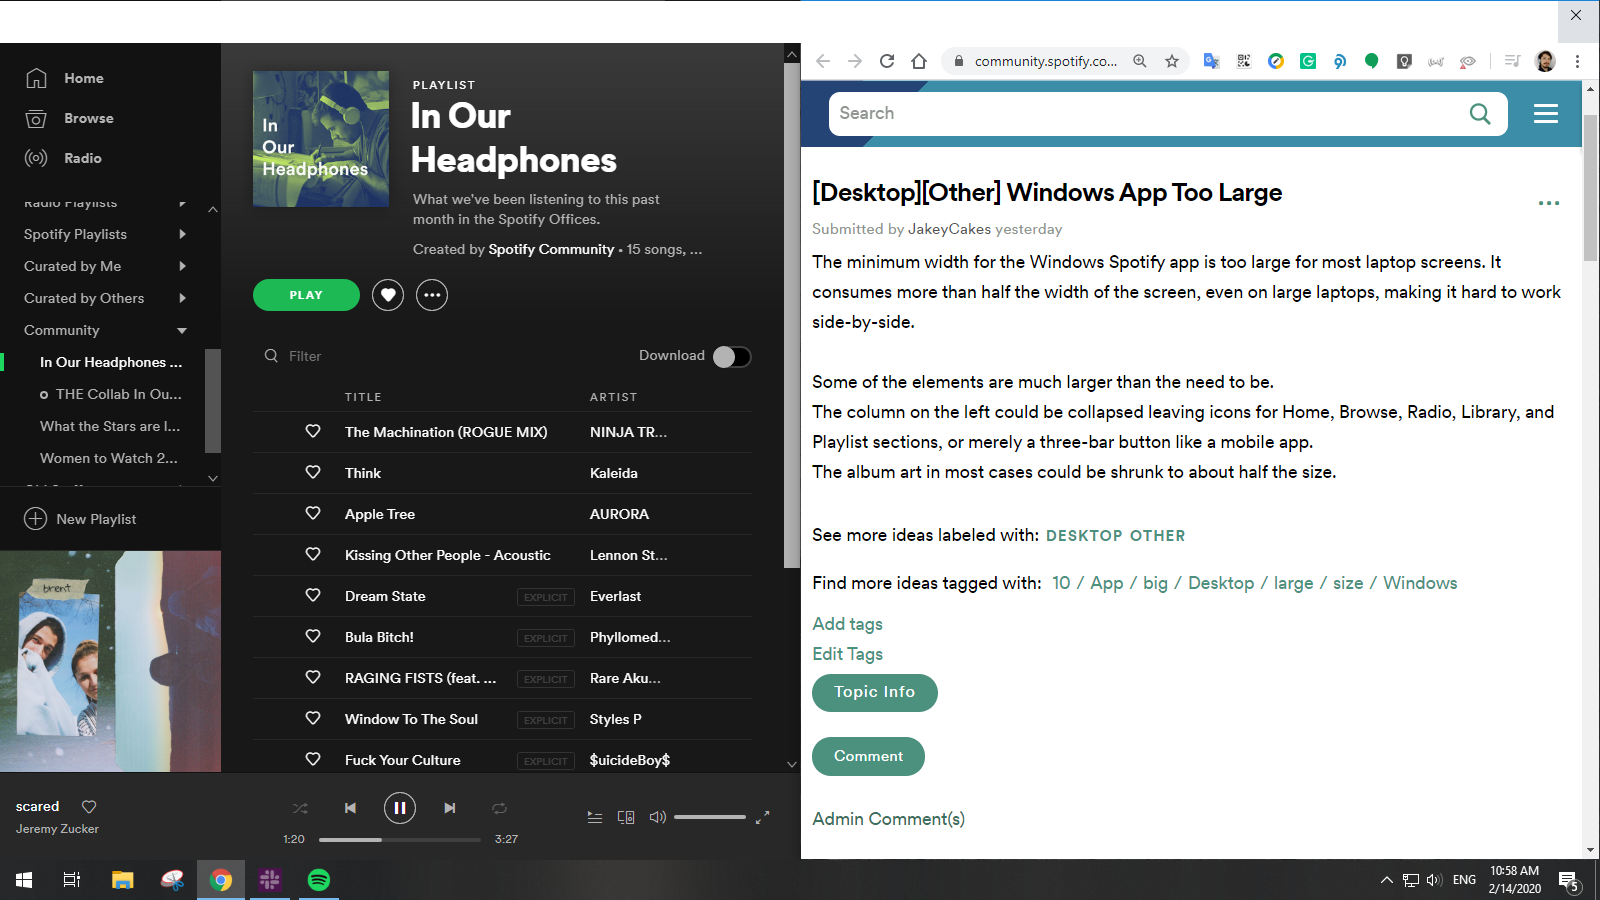Screen dimensions: 1600x900
Task: Open Slack from the taskbar
Action: (x=270, y=880)
